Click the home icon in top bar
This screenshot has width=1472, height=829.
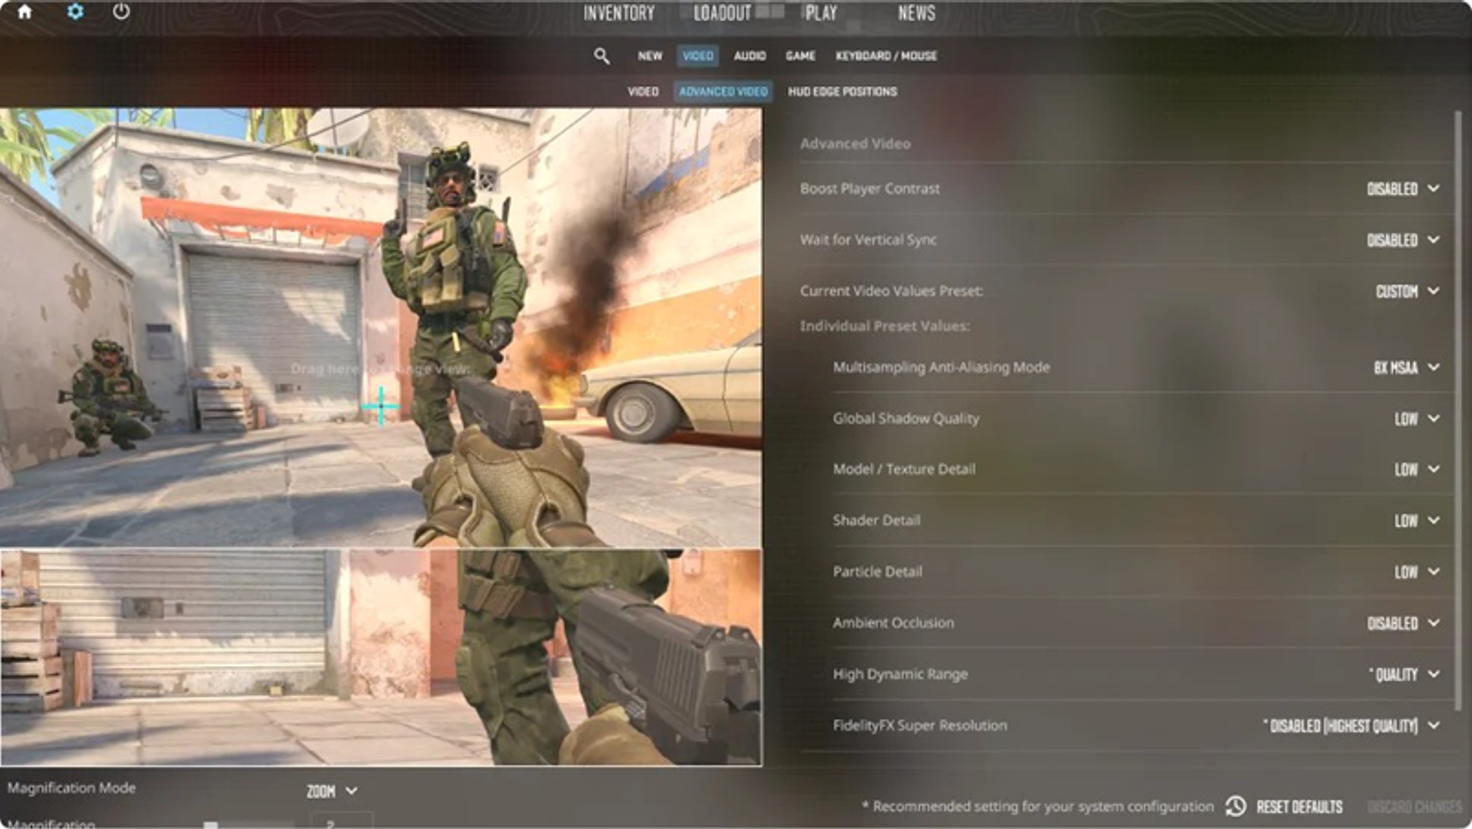click(24, 13)
